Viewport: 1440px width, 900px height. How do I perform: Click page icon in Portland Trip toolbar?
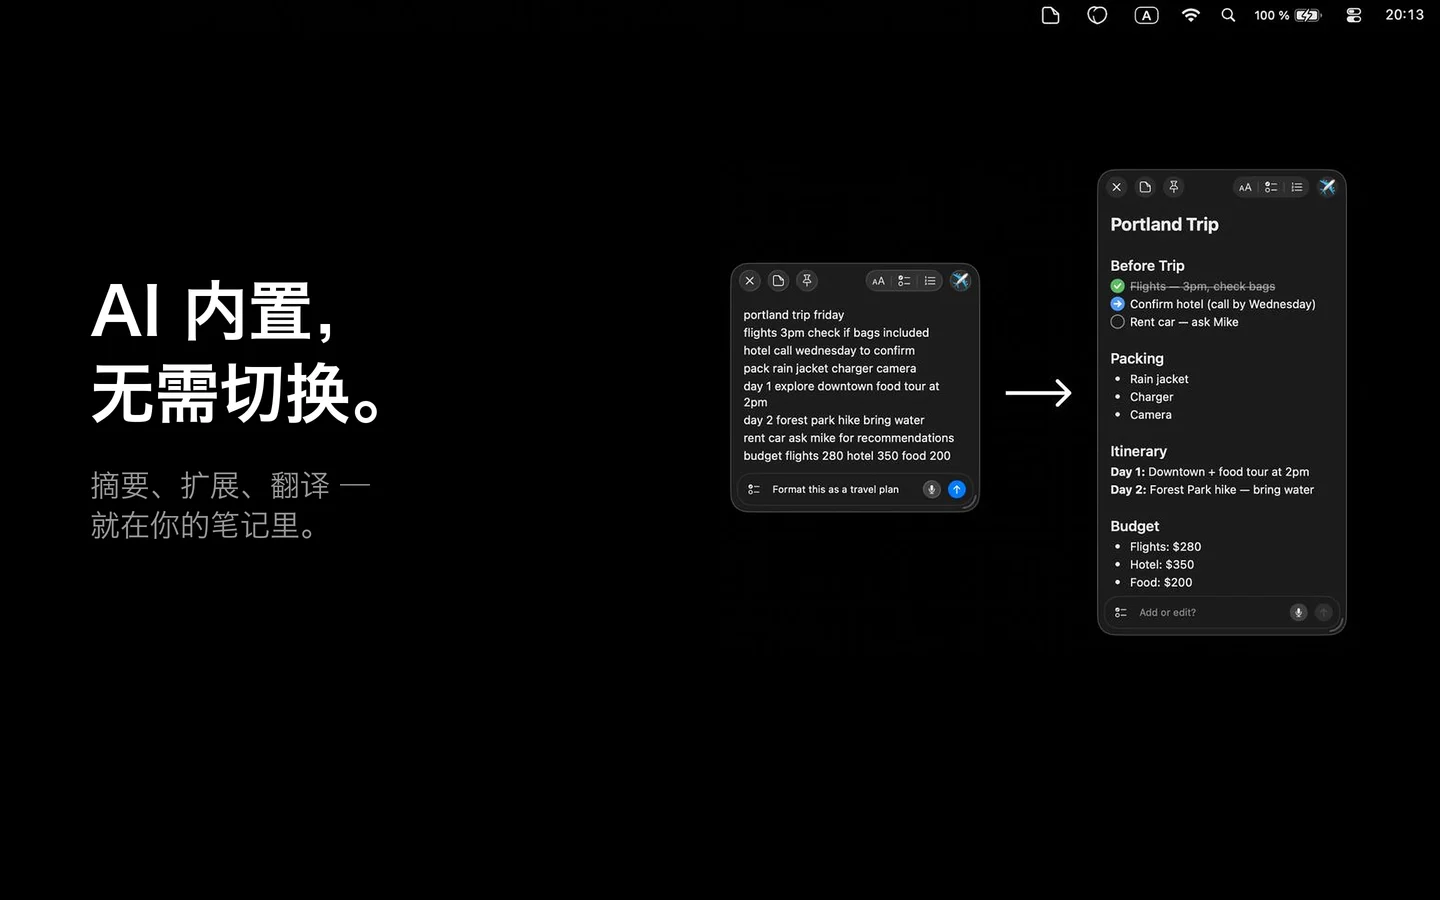(1145, 187)
